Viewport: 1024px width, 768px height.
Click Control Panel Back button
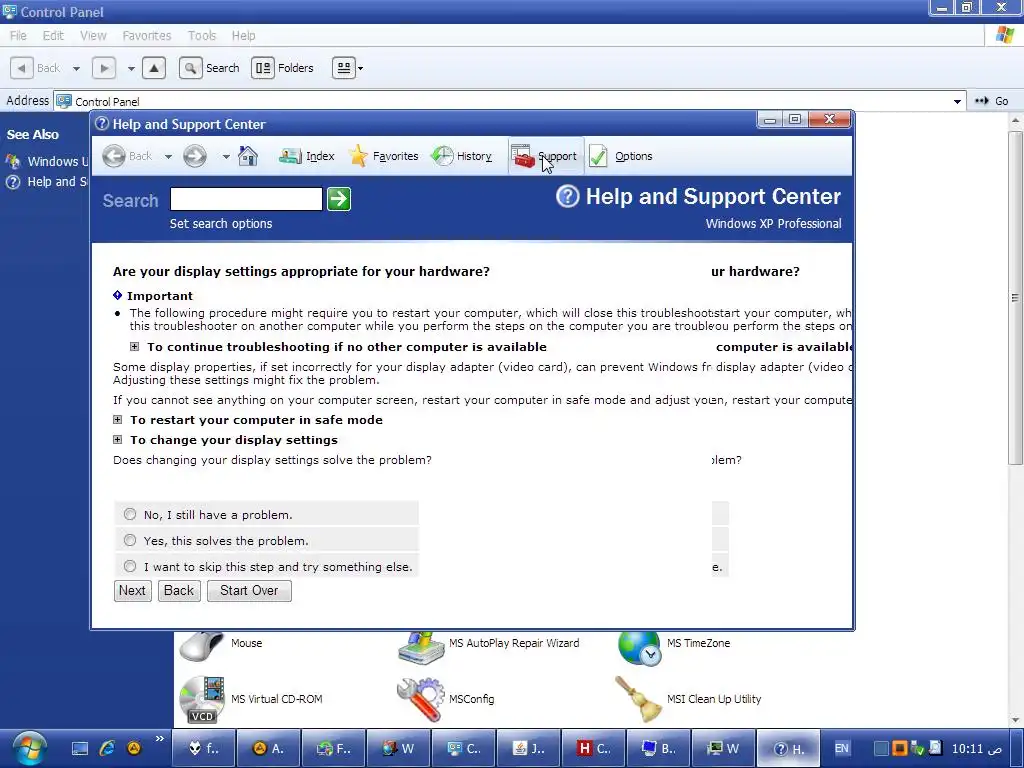[x=37, y=68]
